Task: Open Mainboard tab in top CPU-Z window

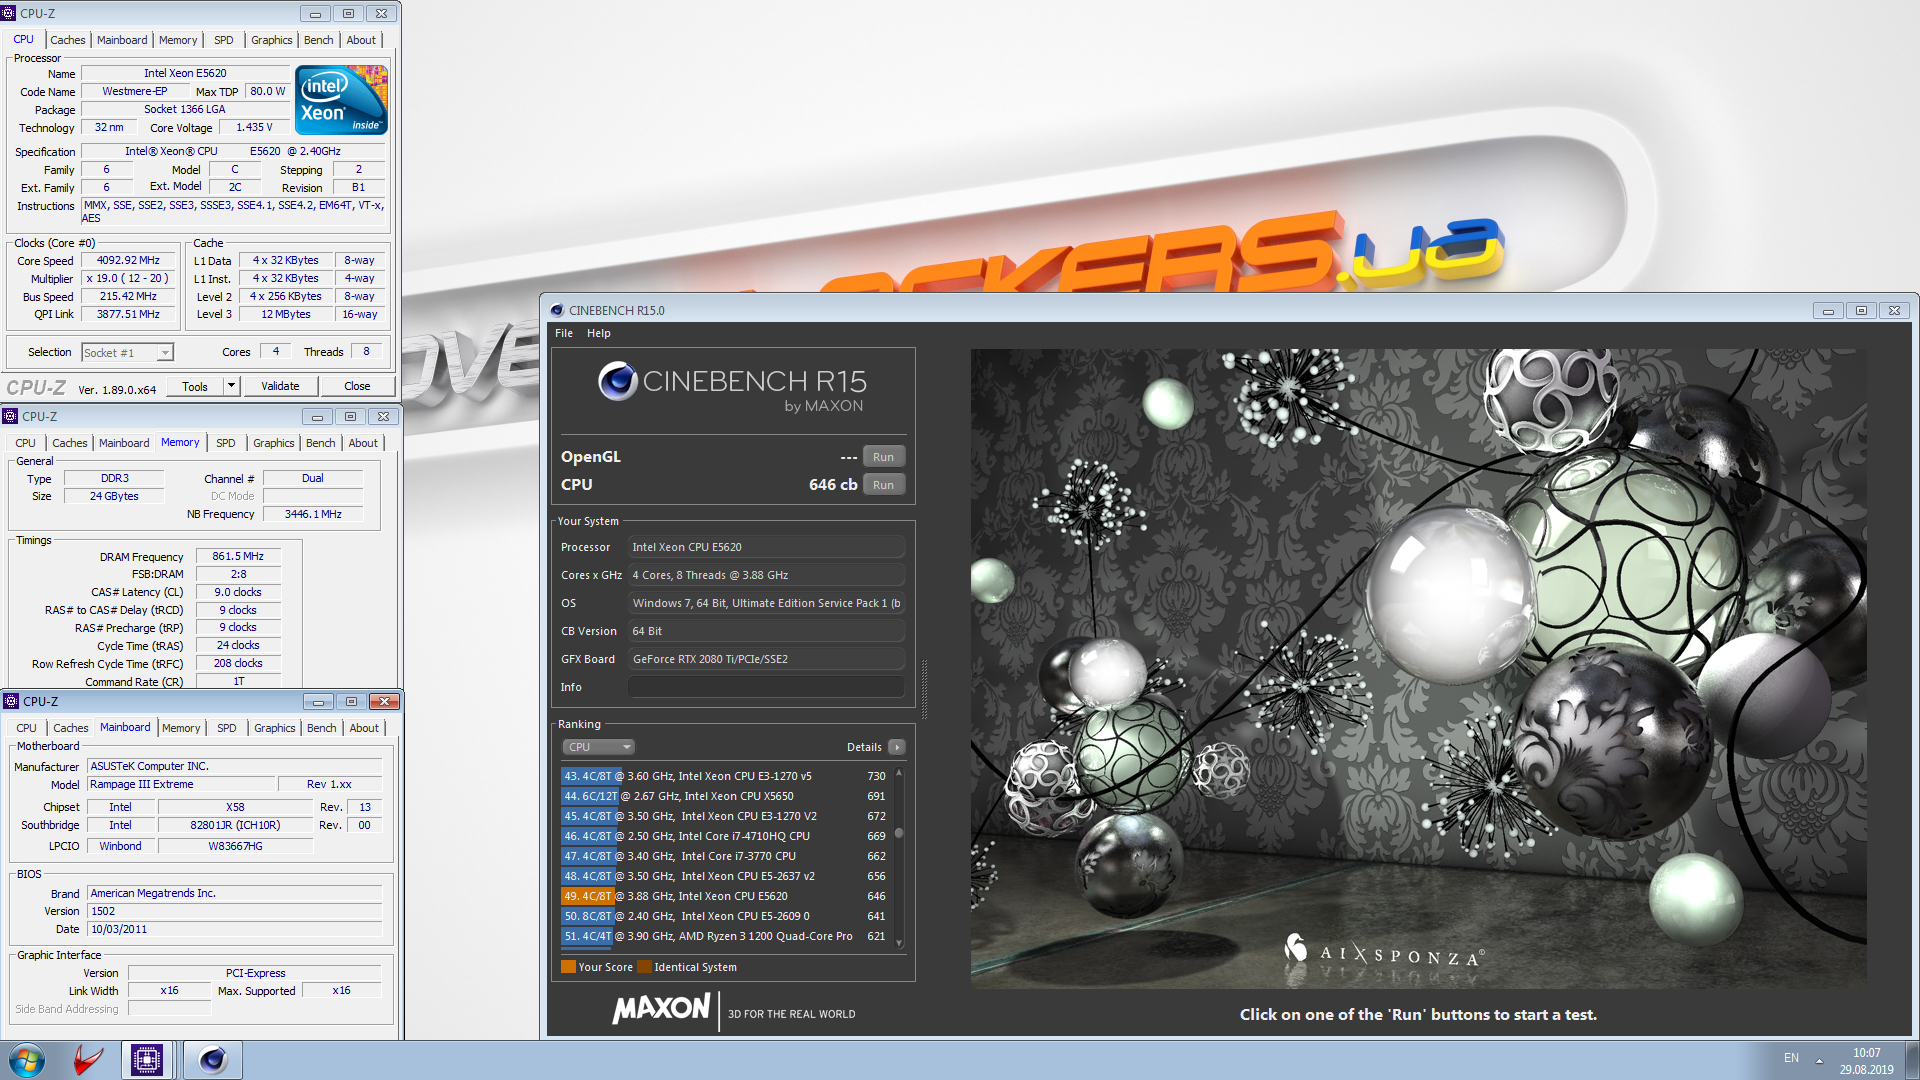Action: tap(122, 40)
